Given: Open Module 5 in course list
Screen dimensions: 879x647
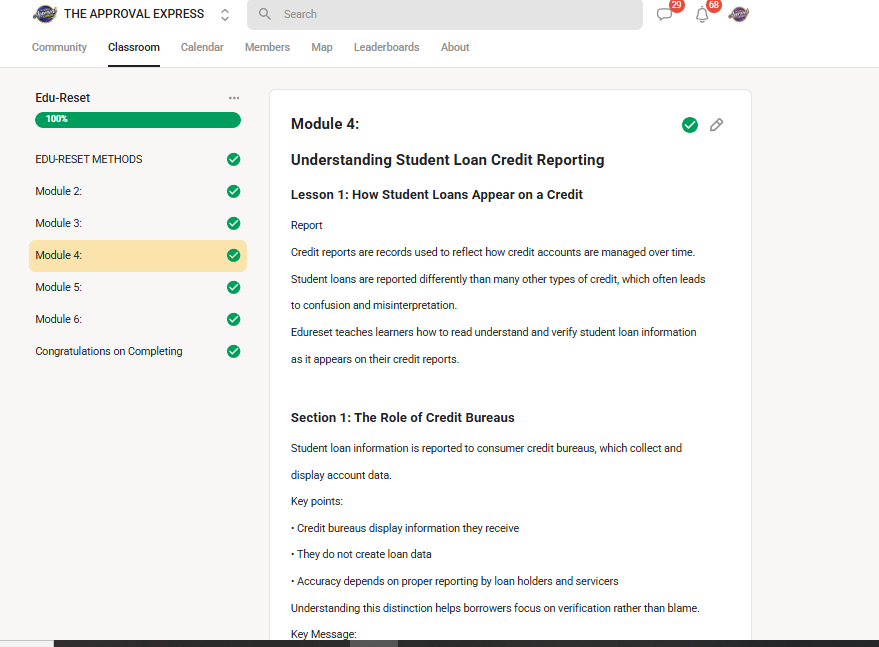Looking at the screenshot, I should (138, 287).
